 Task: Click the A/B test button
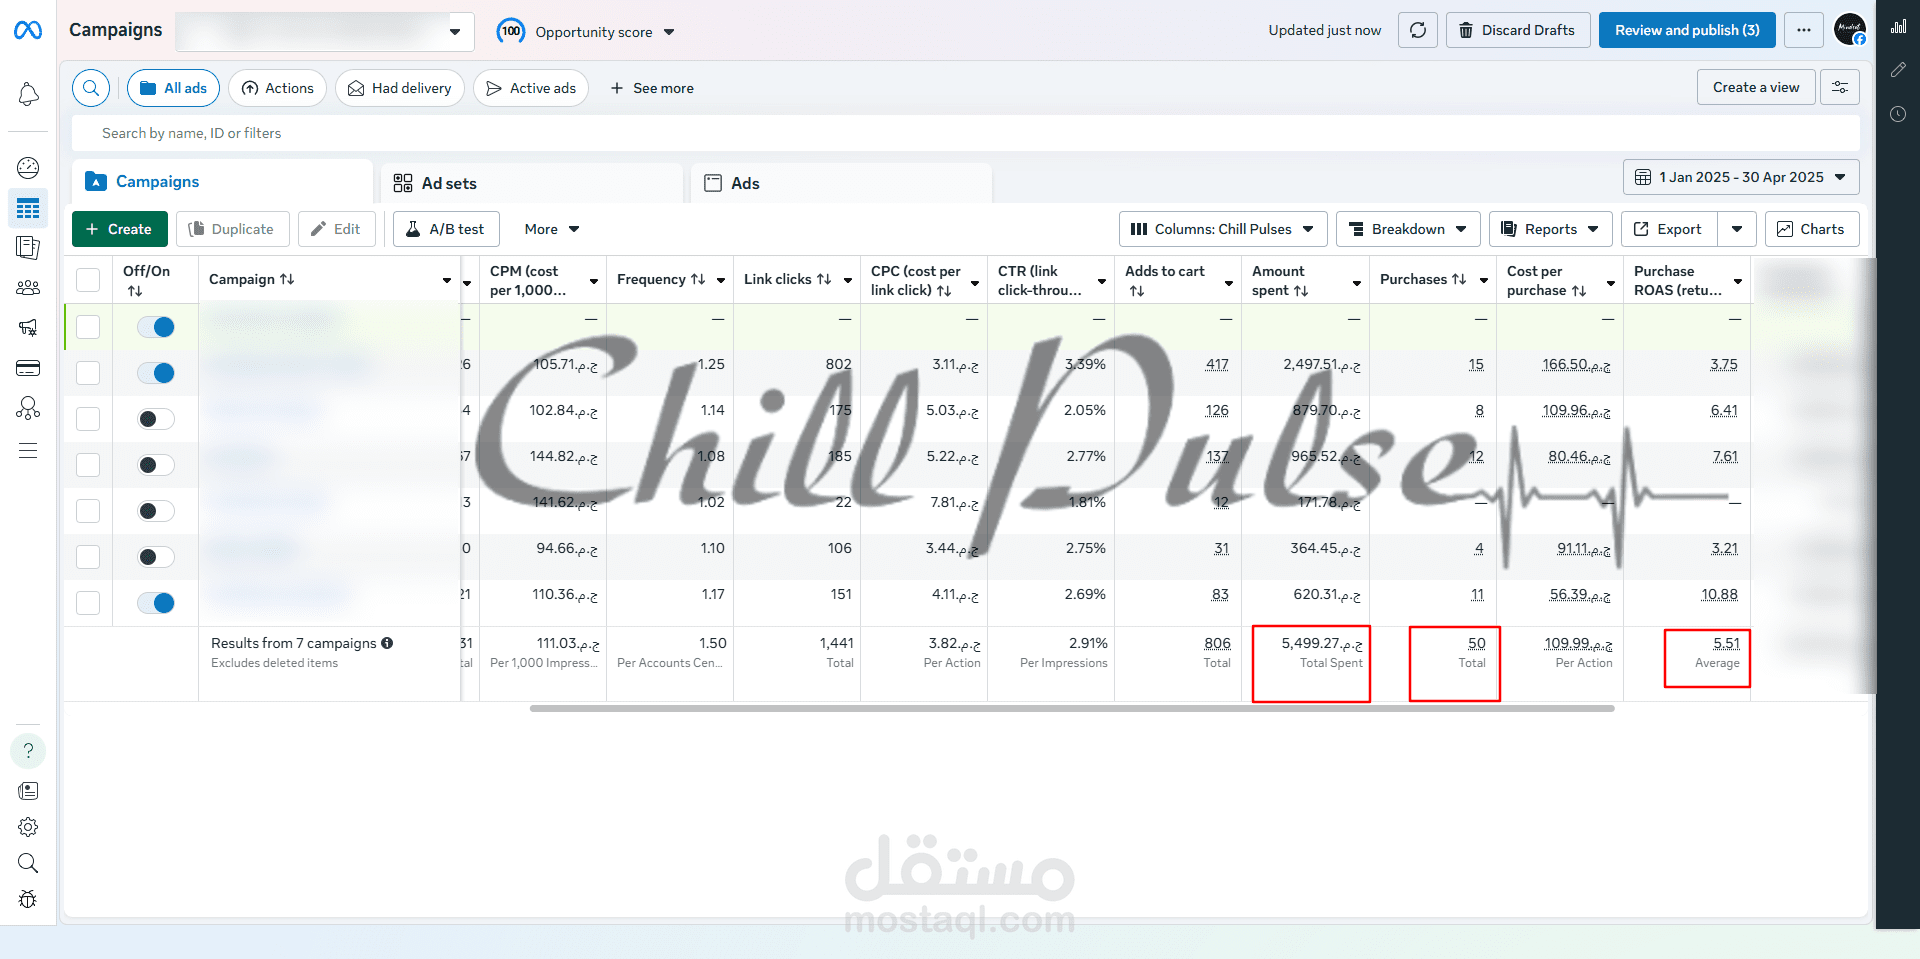point(446,229)
